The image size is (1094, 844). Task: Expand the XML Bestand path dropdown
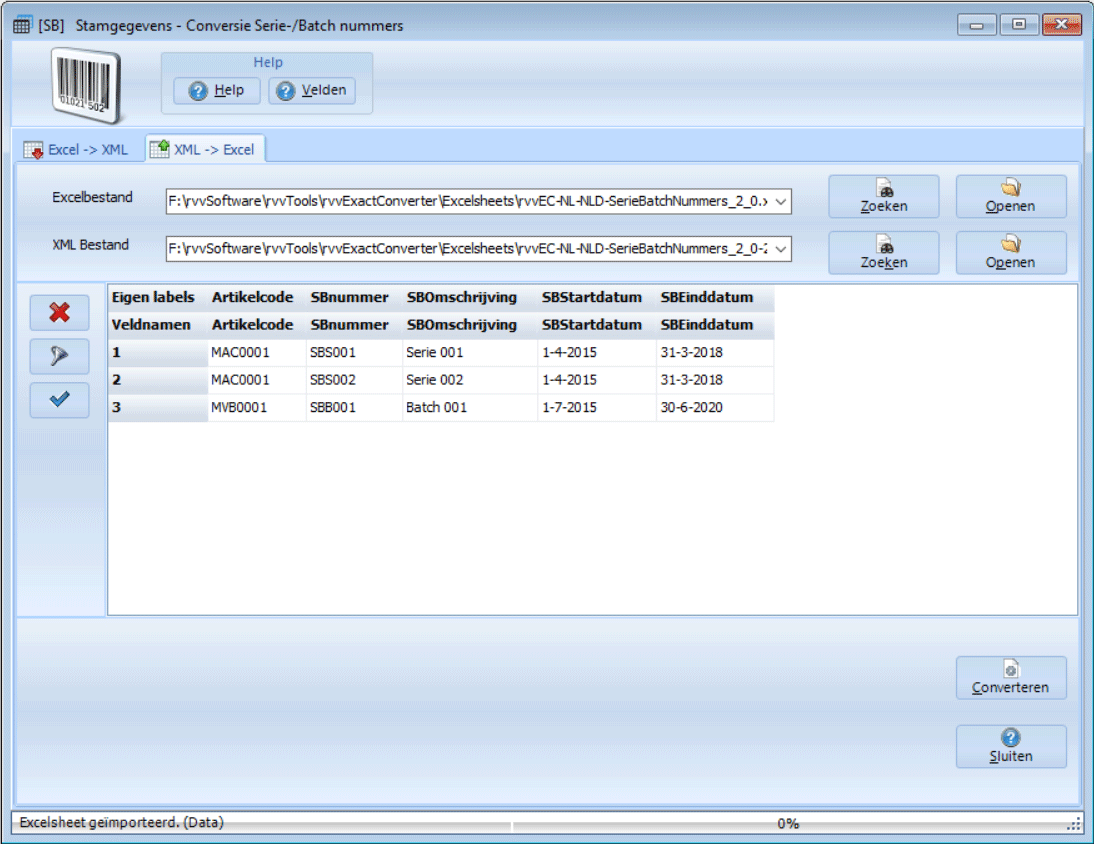[x=781, y=249]
